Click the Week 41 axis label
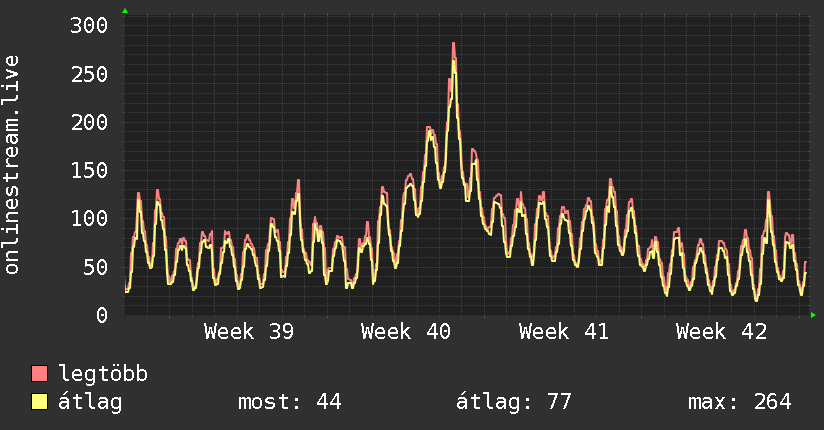 [563, 332]
